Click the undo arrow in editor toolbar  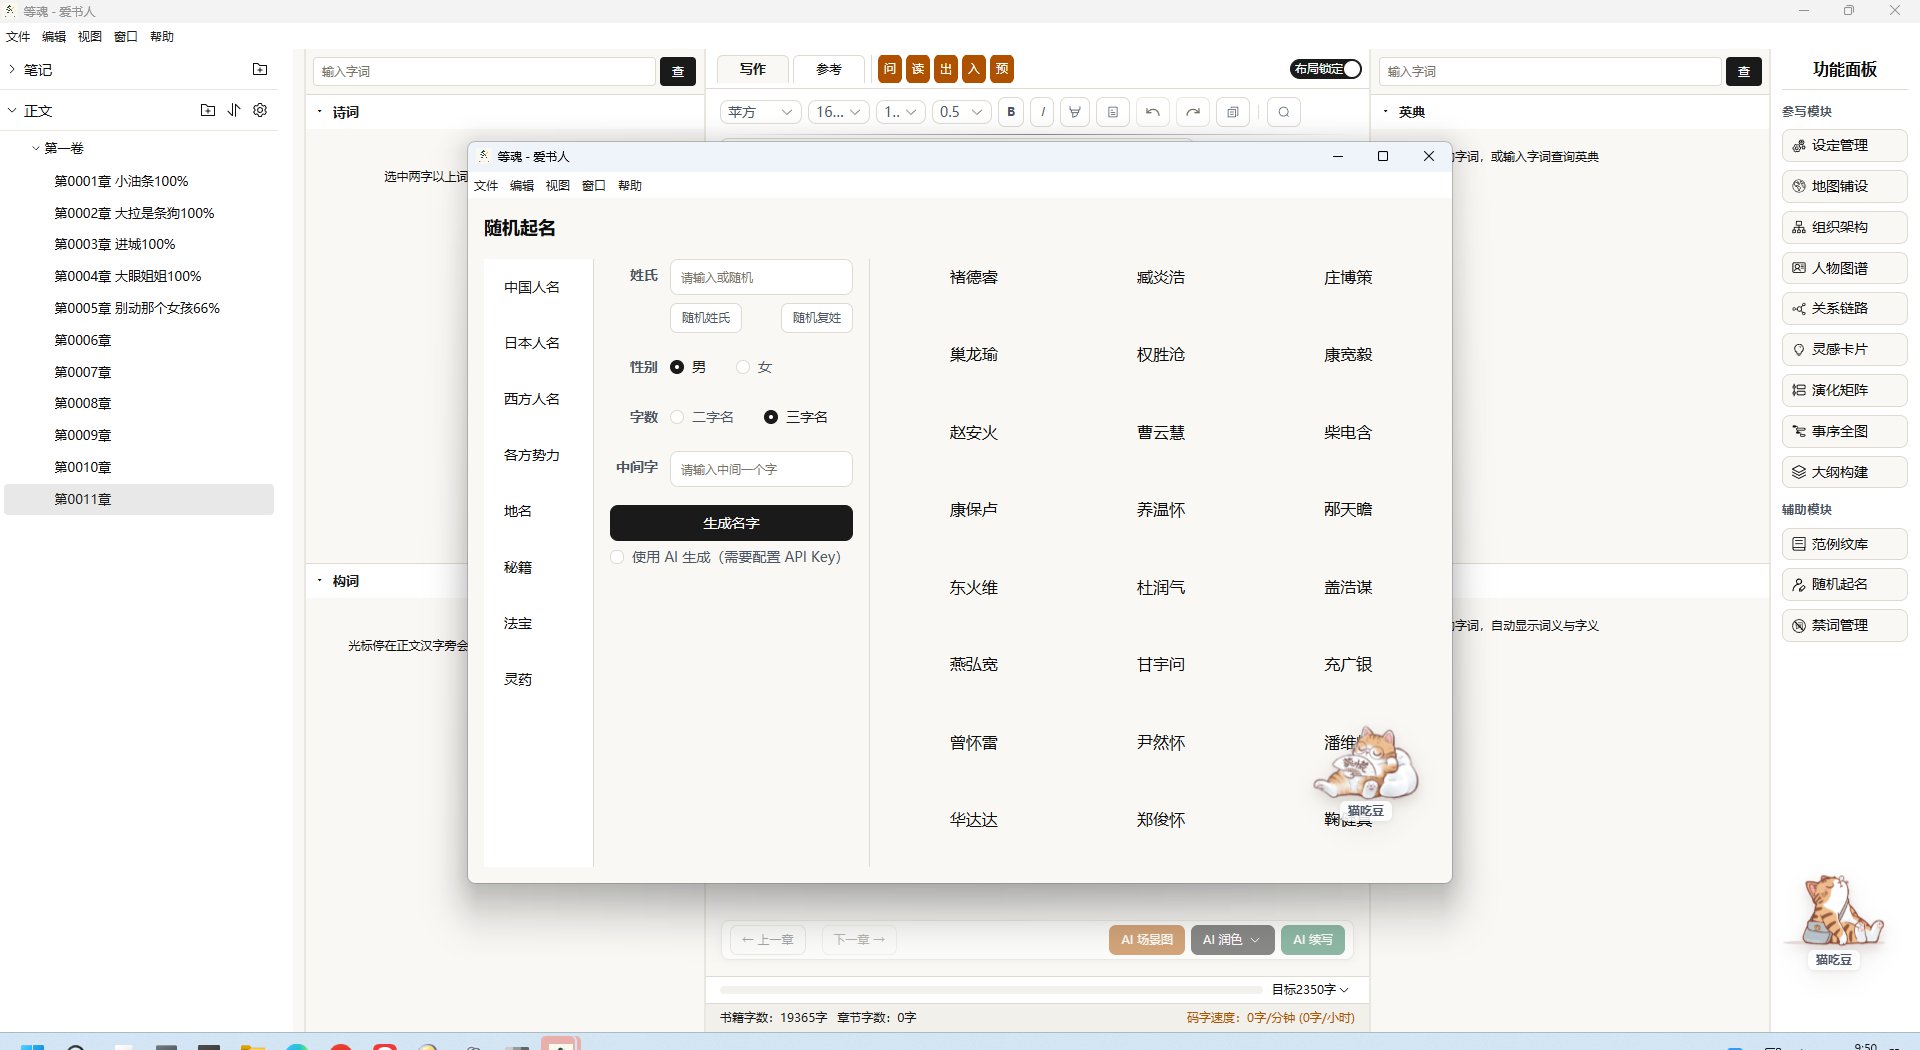point(1152,112)
